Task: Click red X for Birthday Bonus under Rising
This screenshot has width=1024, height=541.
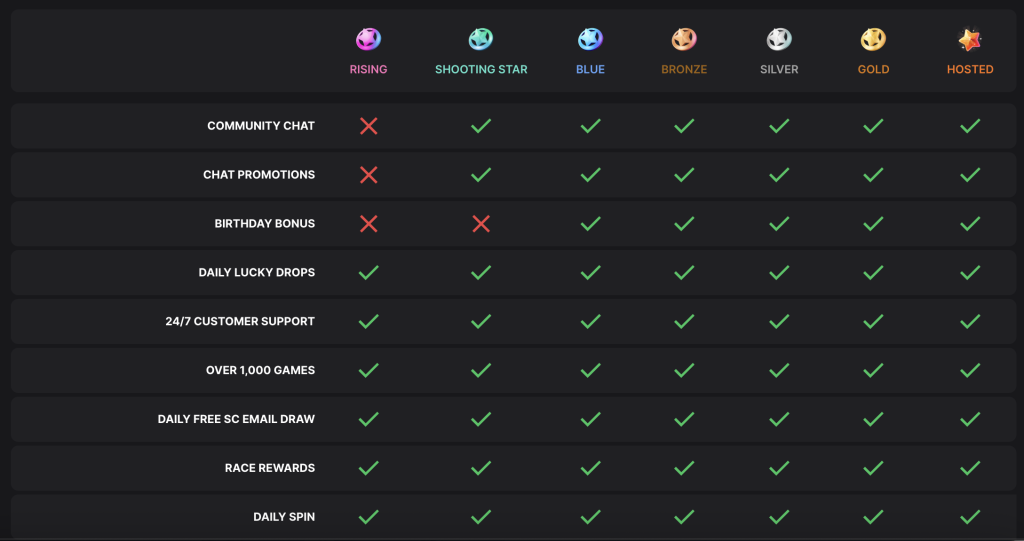Action: [x=368, y=223]
